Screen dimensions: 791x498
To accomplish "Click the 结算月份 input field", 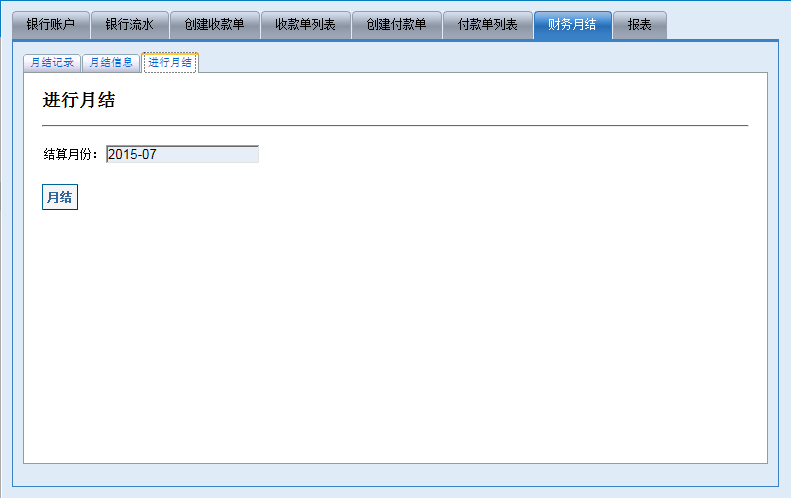I will tap(182, 154).
